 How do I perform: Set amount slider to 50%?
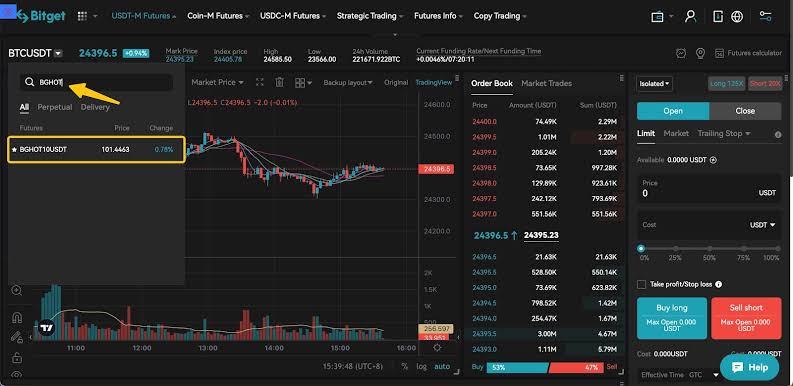coord(710,249)
